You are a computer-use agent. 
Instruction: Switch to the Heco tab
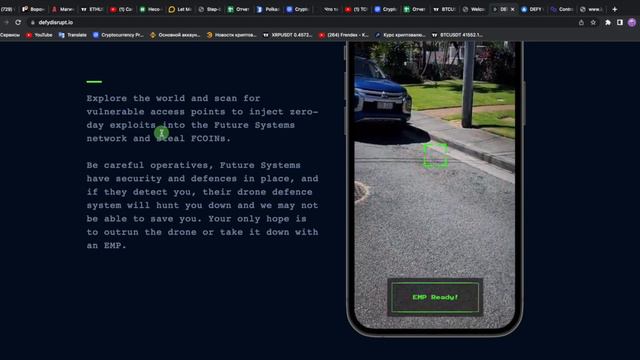click(151, 9)
